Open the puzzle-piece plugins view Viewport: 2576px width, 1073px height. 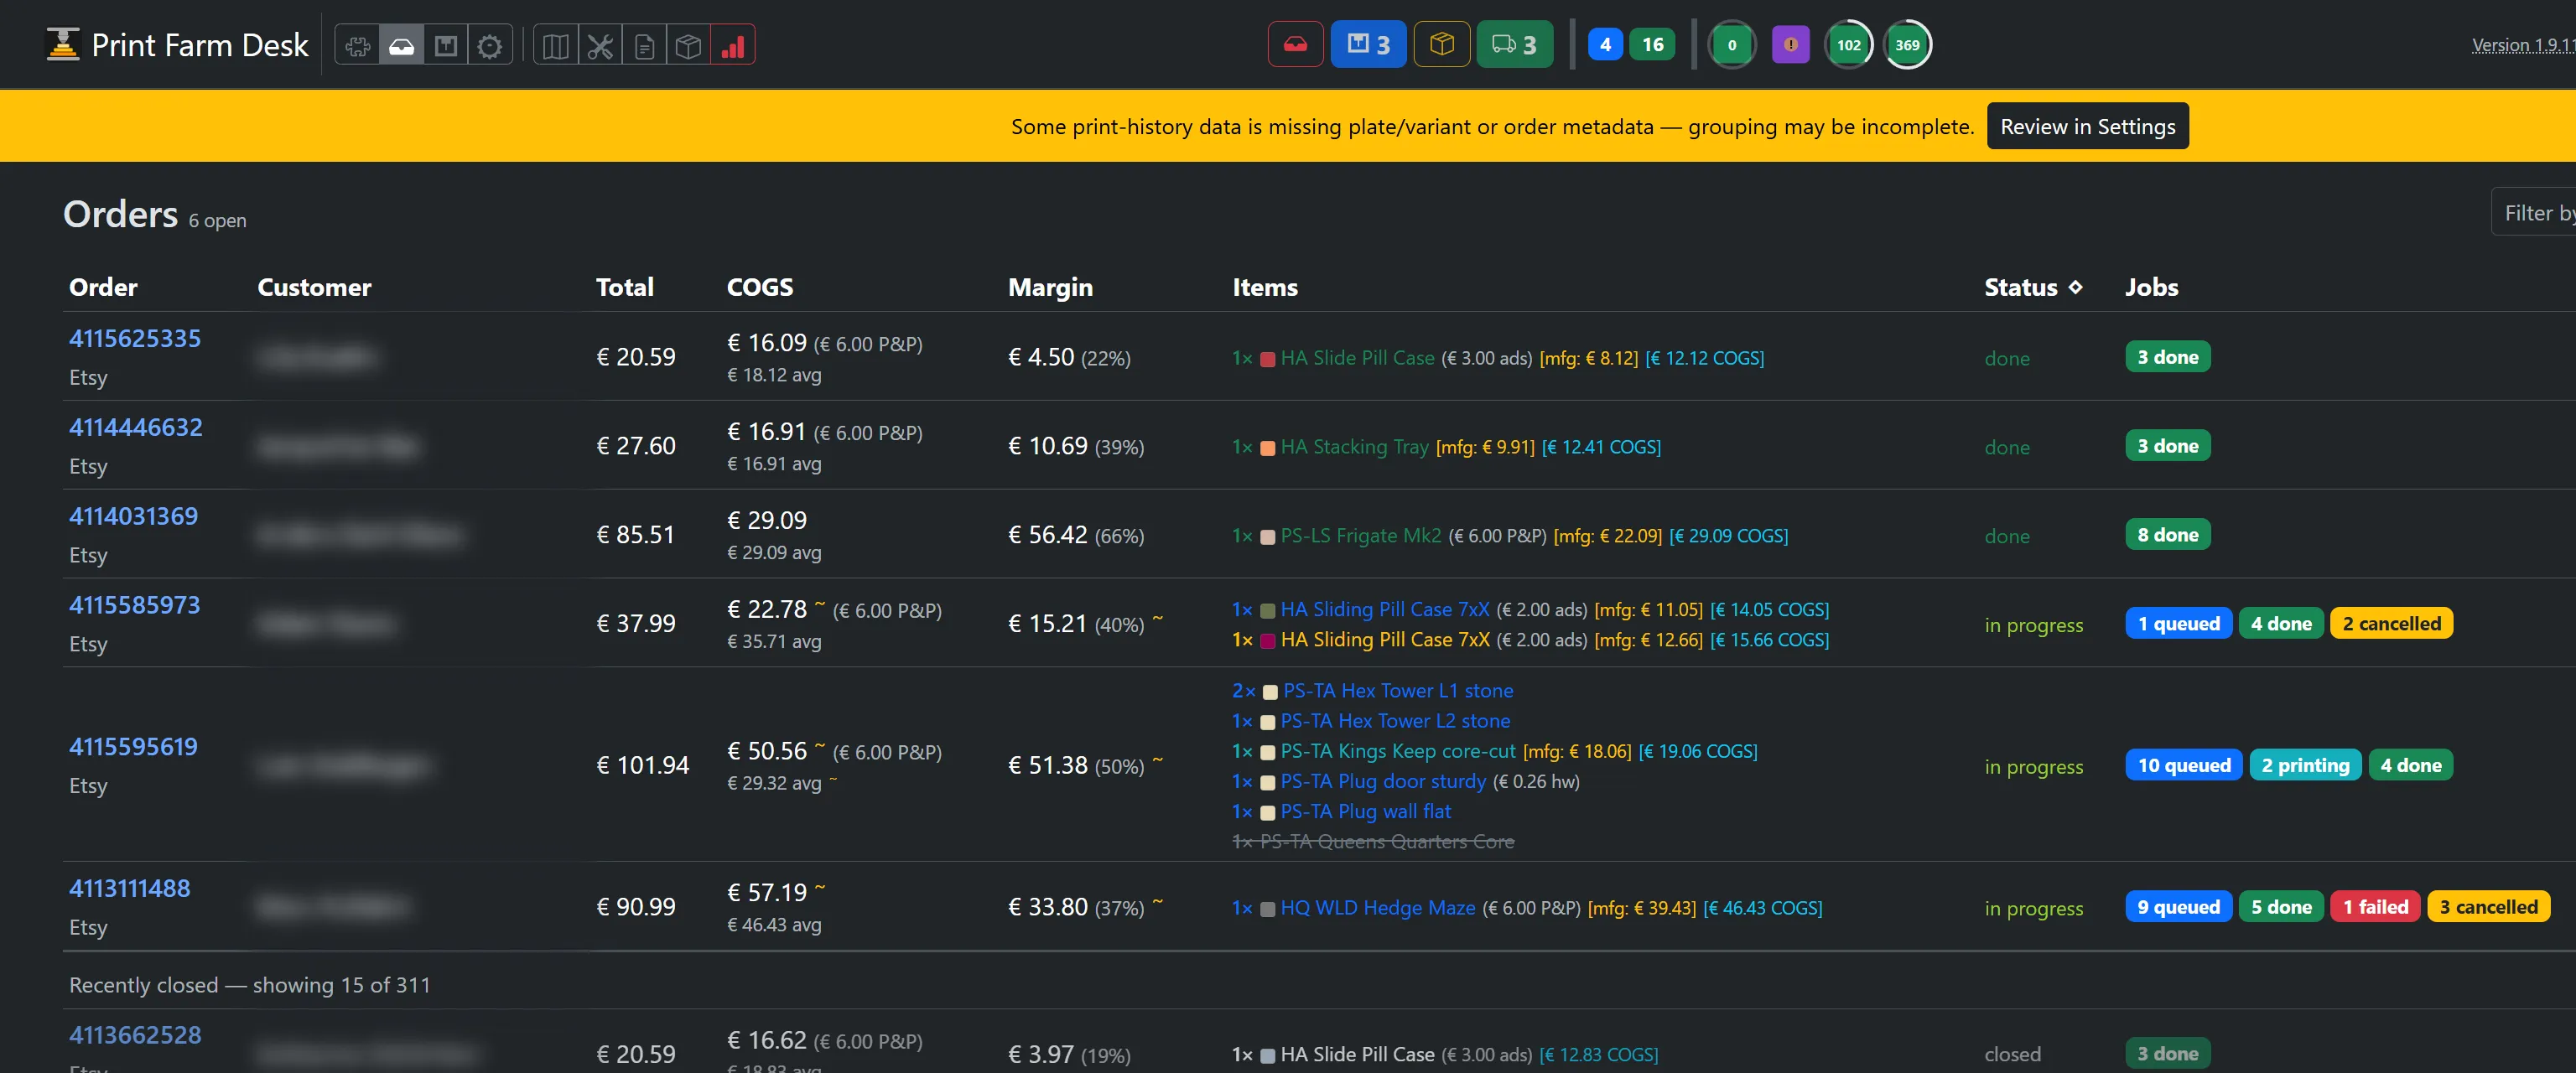(357, 45)
